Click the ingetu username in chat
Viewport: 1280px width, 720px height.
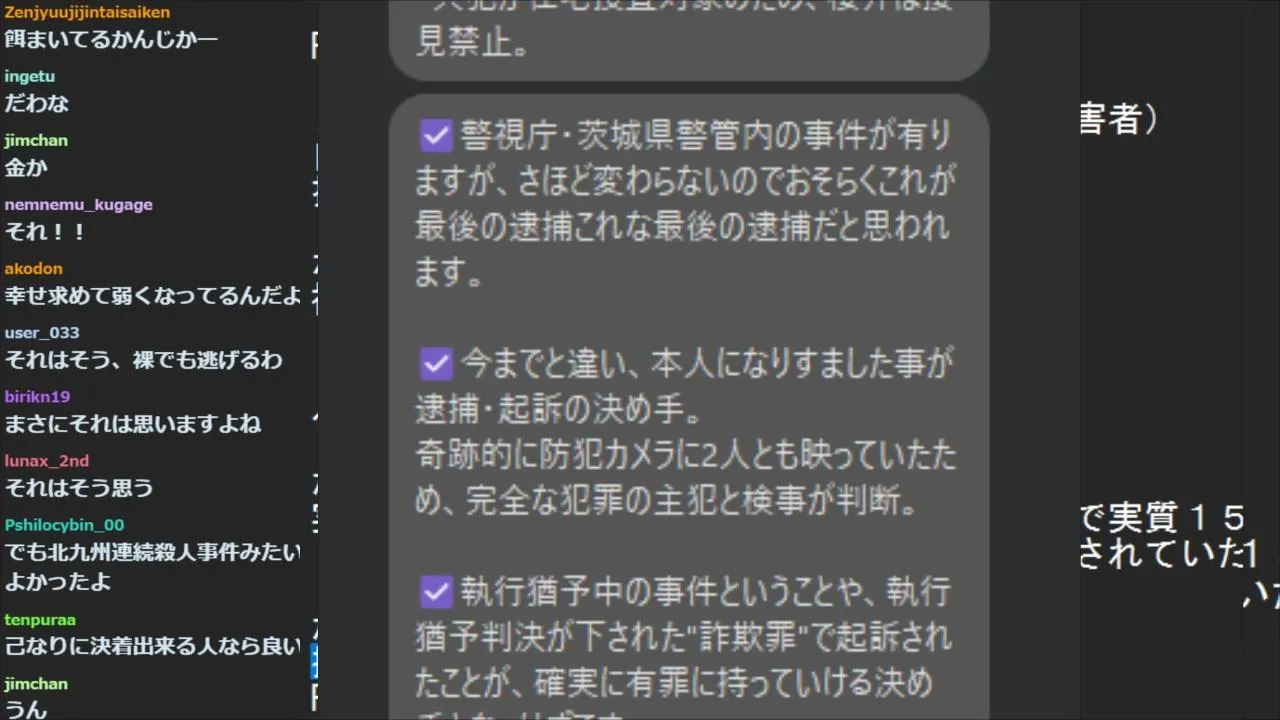click(x=30, y=76)
